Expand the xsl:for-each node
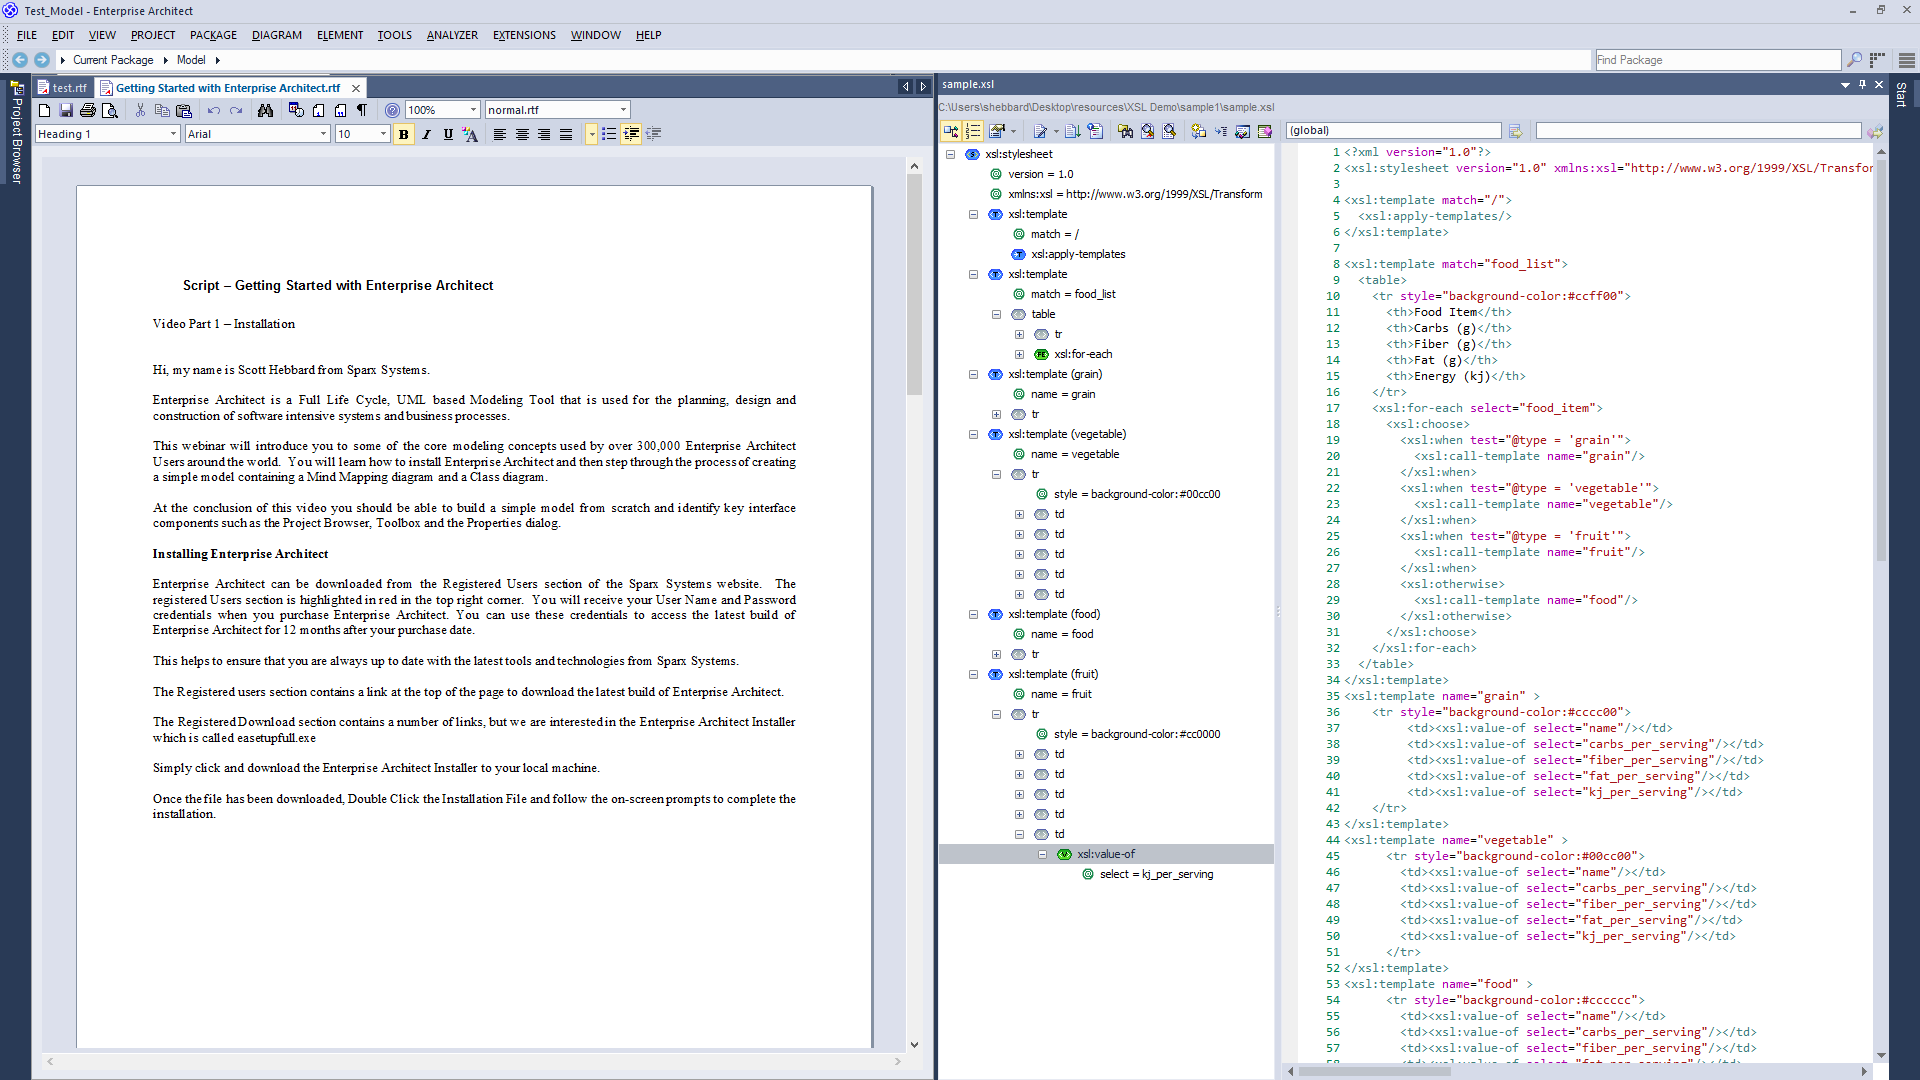1920x1080 pixels. pos(1019,354)
